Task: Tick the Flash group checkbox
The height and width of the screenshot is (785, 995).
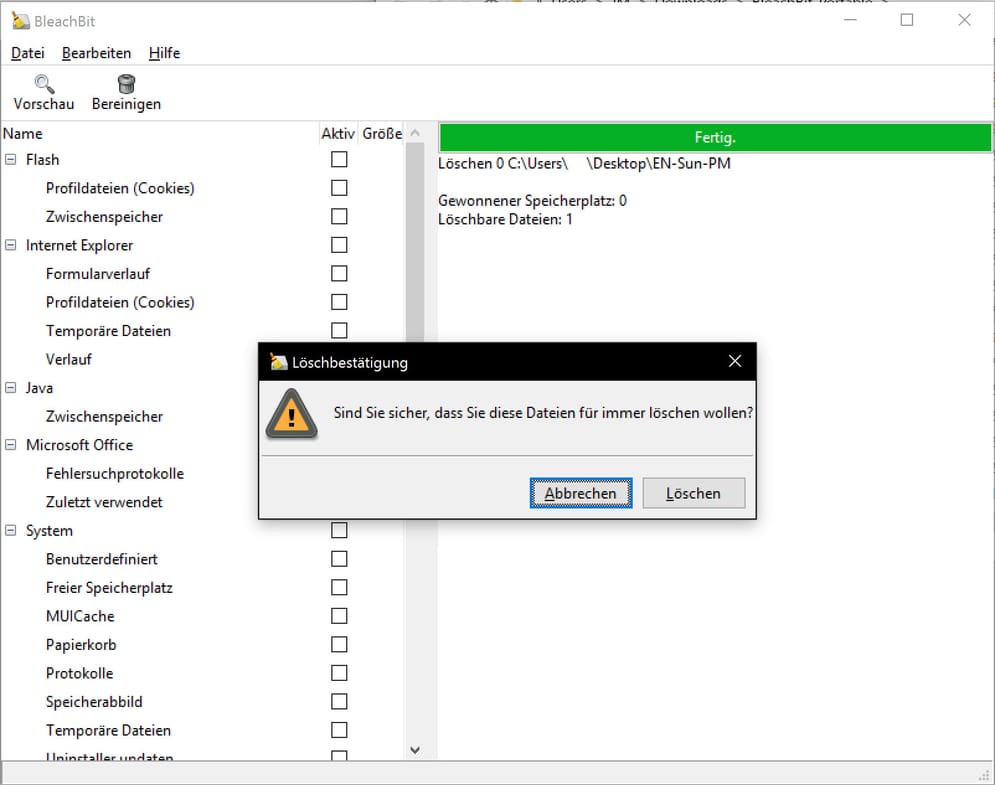Action: click(339, 159)
